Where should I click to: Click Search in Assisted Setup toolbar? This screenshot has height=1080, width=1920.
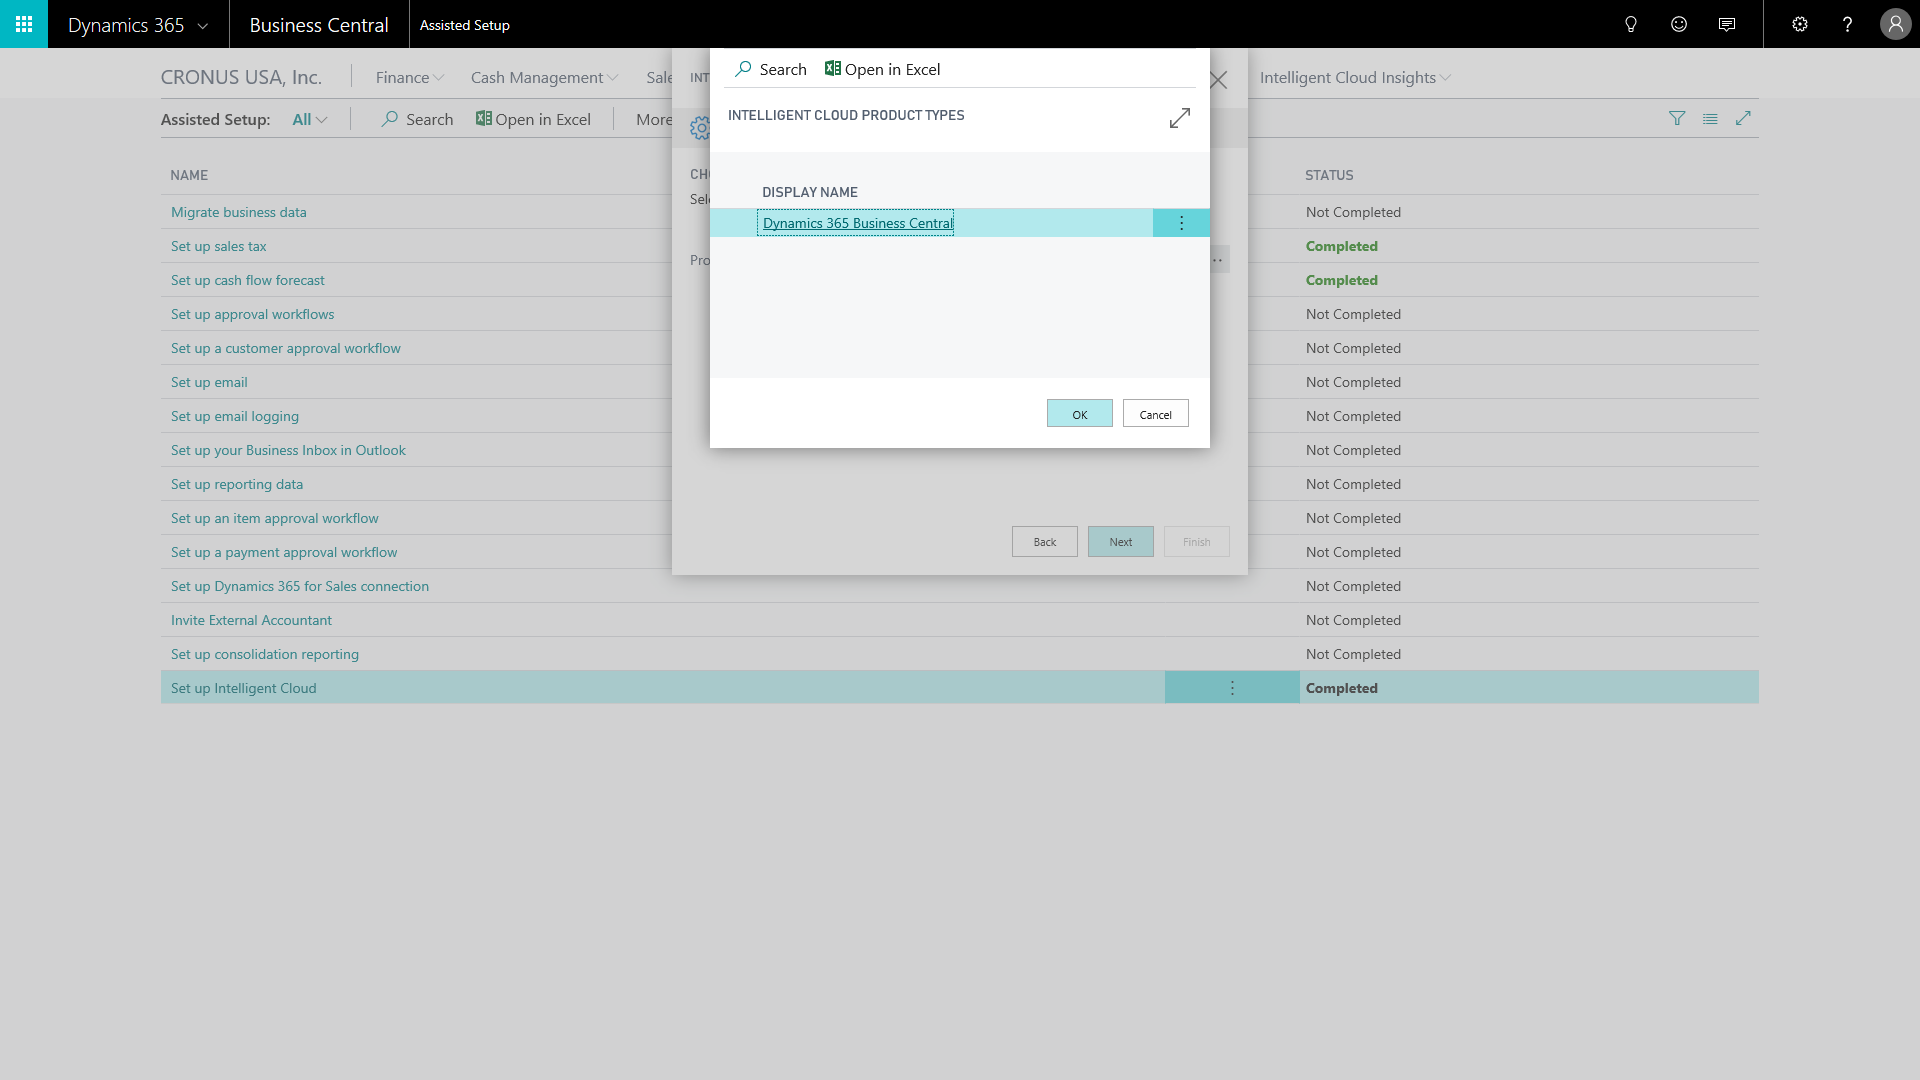(x=417, y=119)
